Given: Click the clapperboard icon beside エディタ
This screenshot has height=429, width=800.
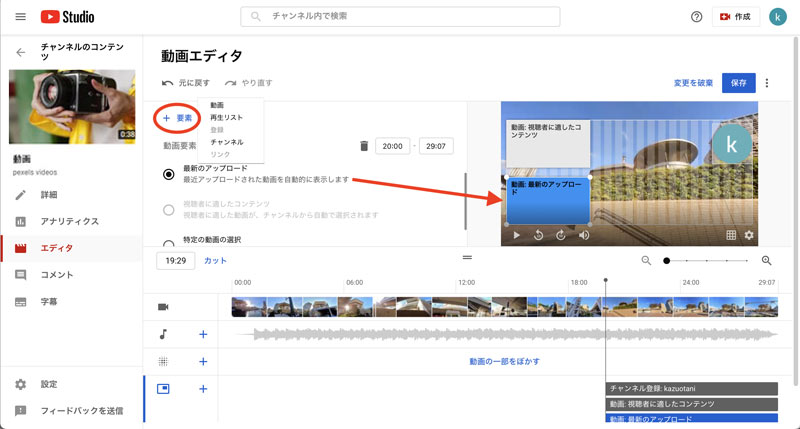Looking at the screenshot, I should 20,248.
